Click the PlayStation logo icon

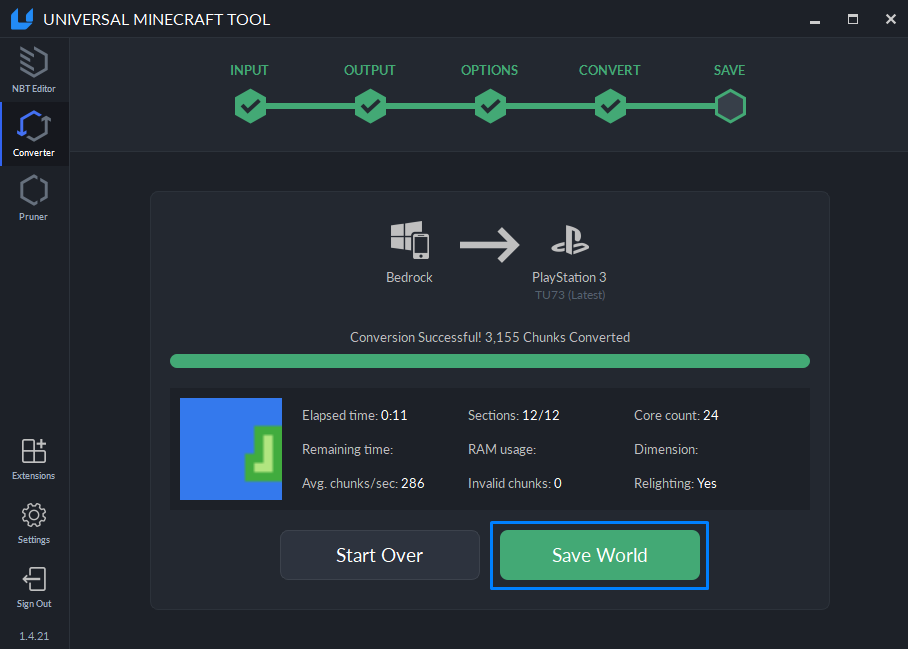[570, 240]
